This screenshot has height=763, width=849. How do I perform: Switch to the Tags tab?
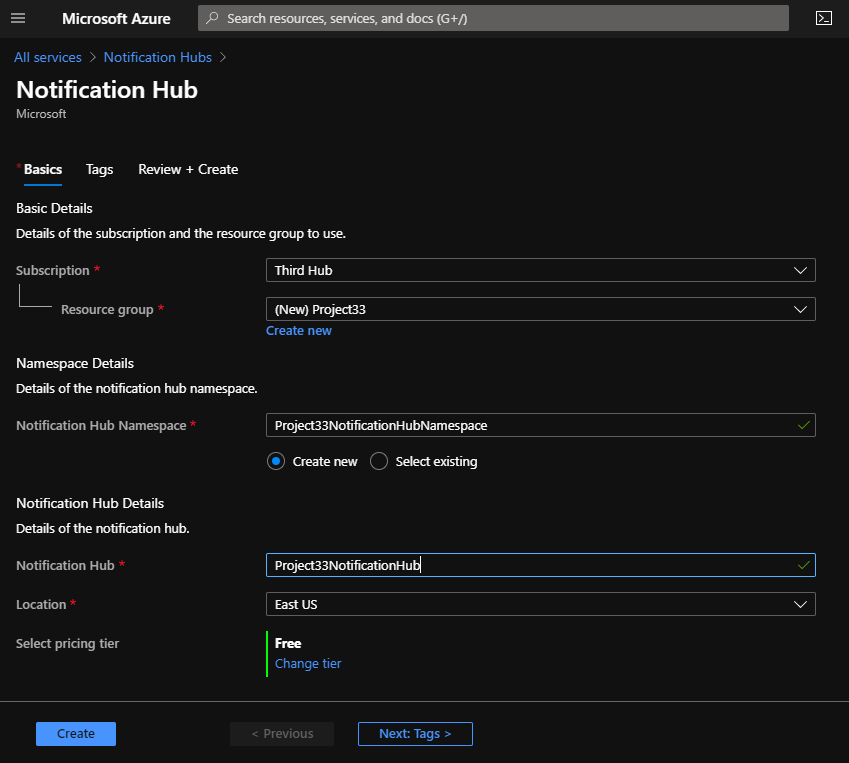click(100, 169)
